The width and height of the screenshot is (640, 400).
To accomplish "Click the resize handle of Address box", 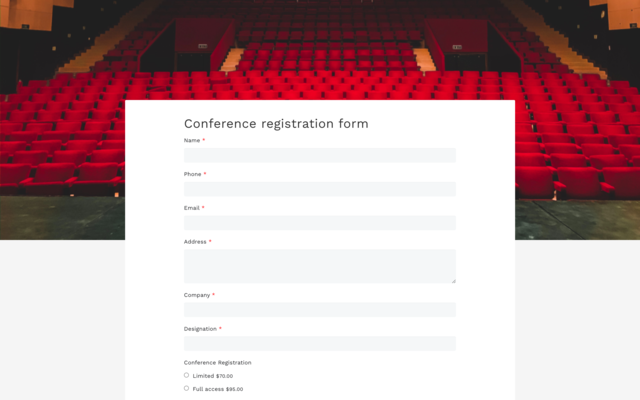I will [453, 280].
